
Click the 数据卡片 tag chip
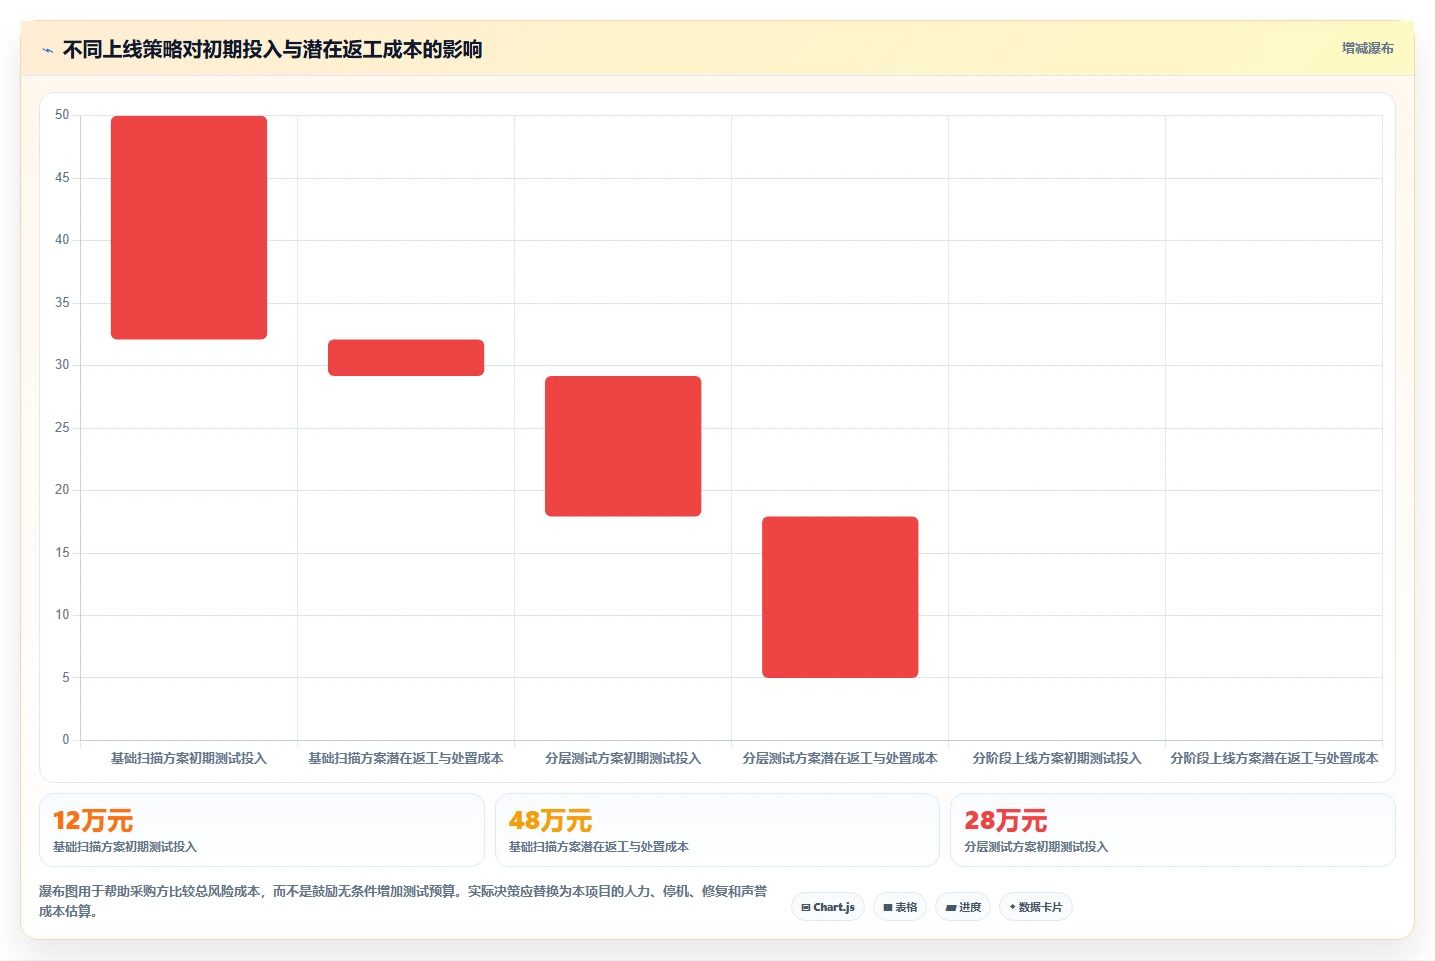[x=1036, y=907]
